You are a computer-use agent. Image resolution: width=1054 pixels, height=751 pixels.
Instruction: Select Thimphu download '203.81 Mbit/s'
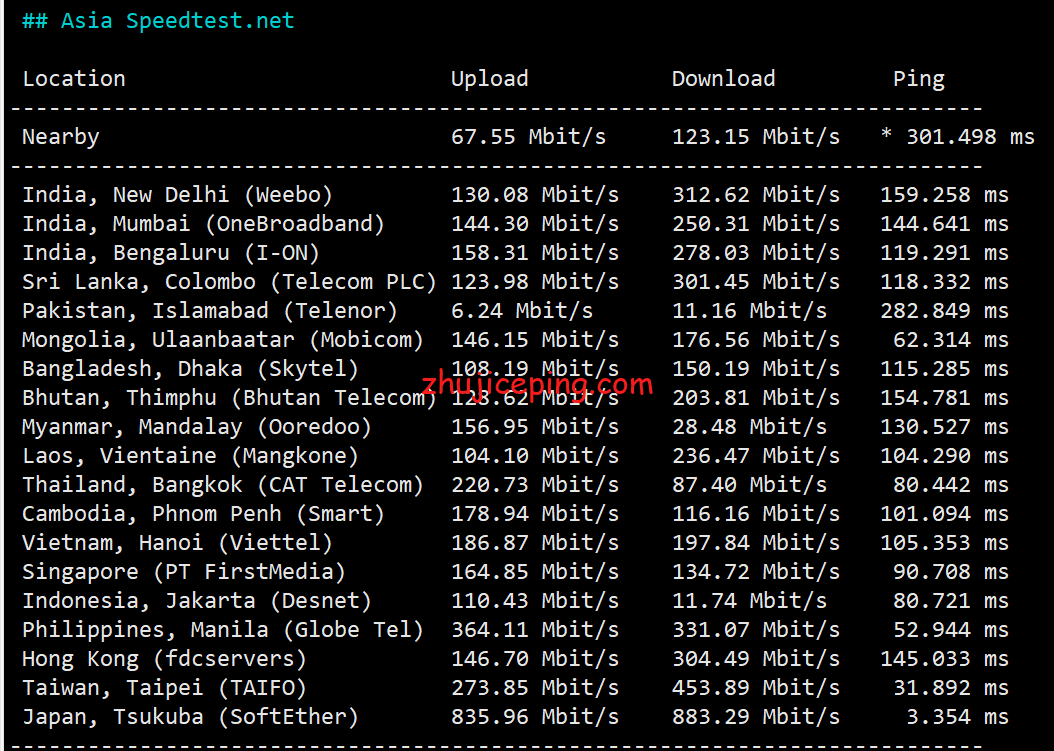(756, 397)
